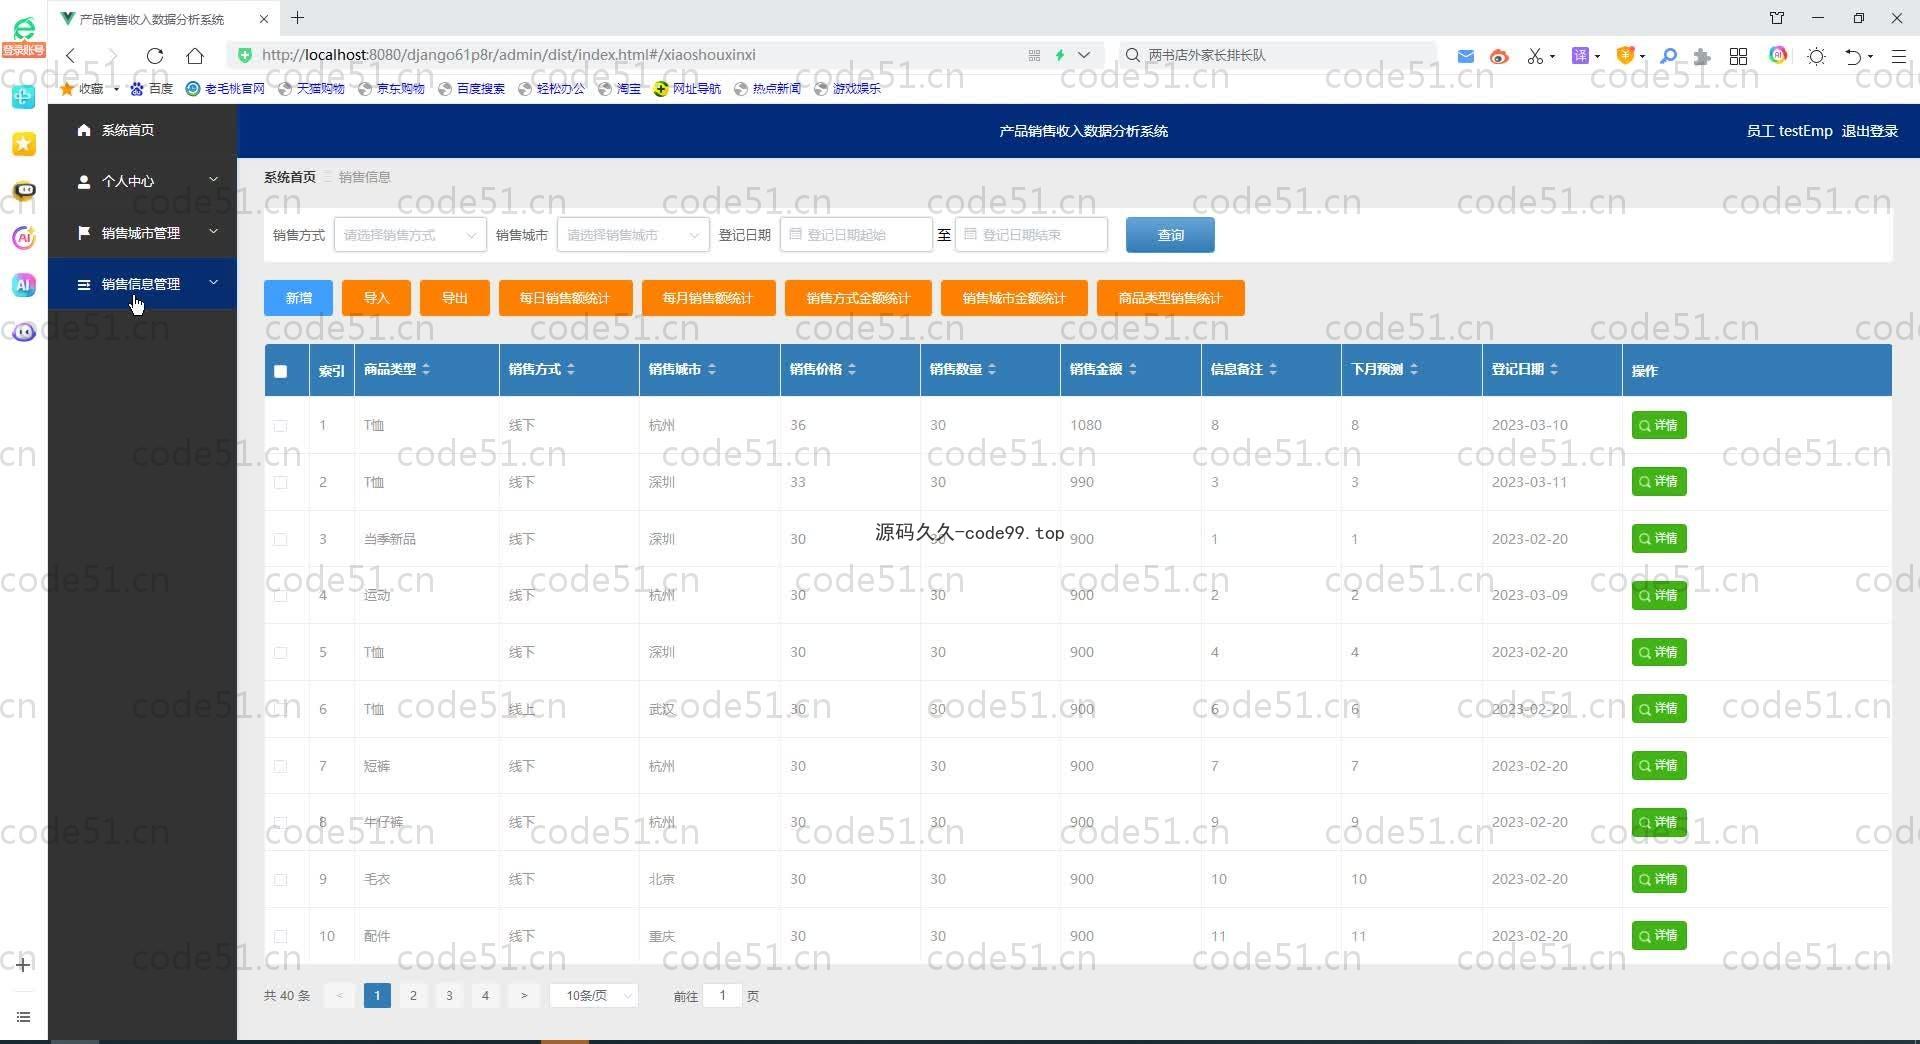Open 系统首页 in the sidebar menu
1920x1044 pixels.
142,130
